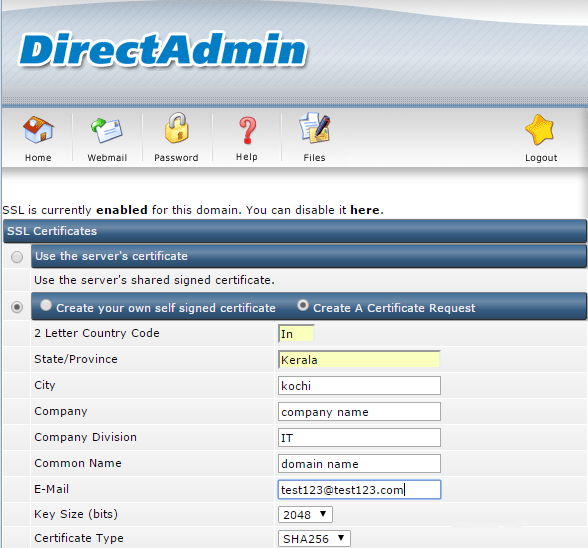
Task: Click the Home menu label
Action: (38, 158)
